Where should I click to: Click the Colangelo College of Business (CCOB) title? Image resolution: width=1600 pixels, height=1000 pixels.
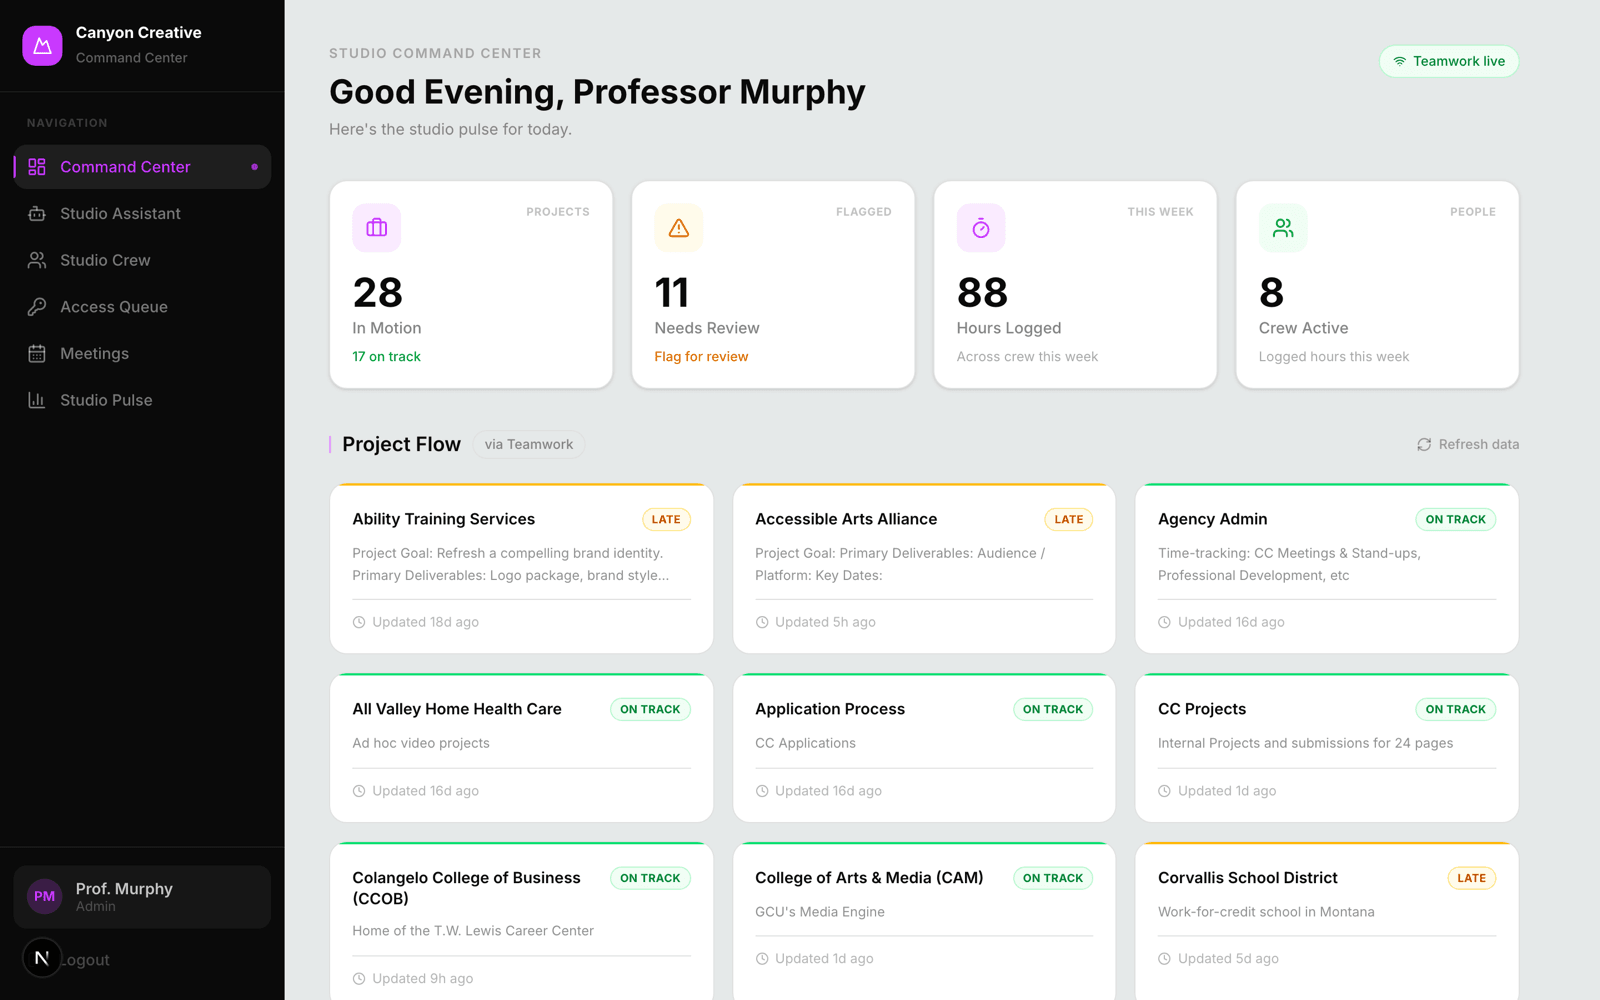466,888
